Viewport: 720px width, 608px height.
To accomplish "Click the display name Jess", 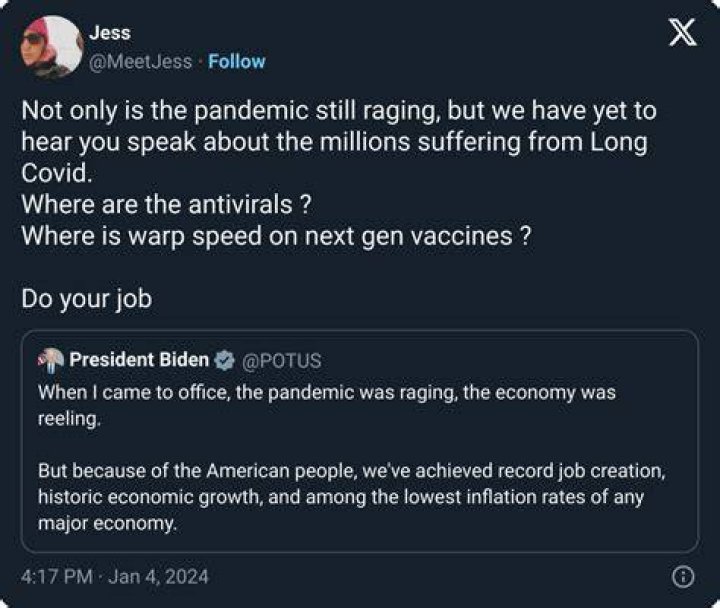I will 110,33.
